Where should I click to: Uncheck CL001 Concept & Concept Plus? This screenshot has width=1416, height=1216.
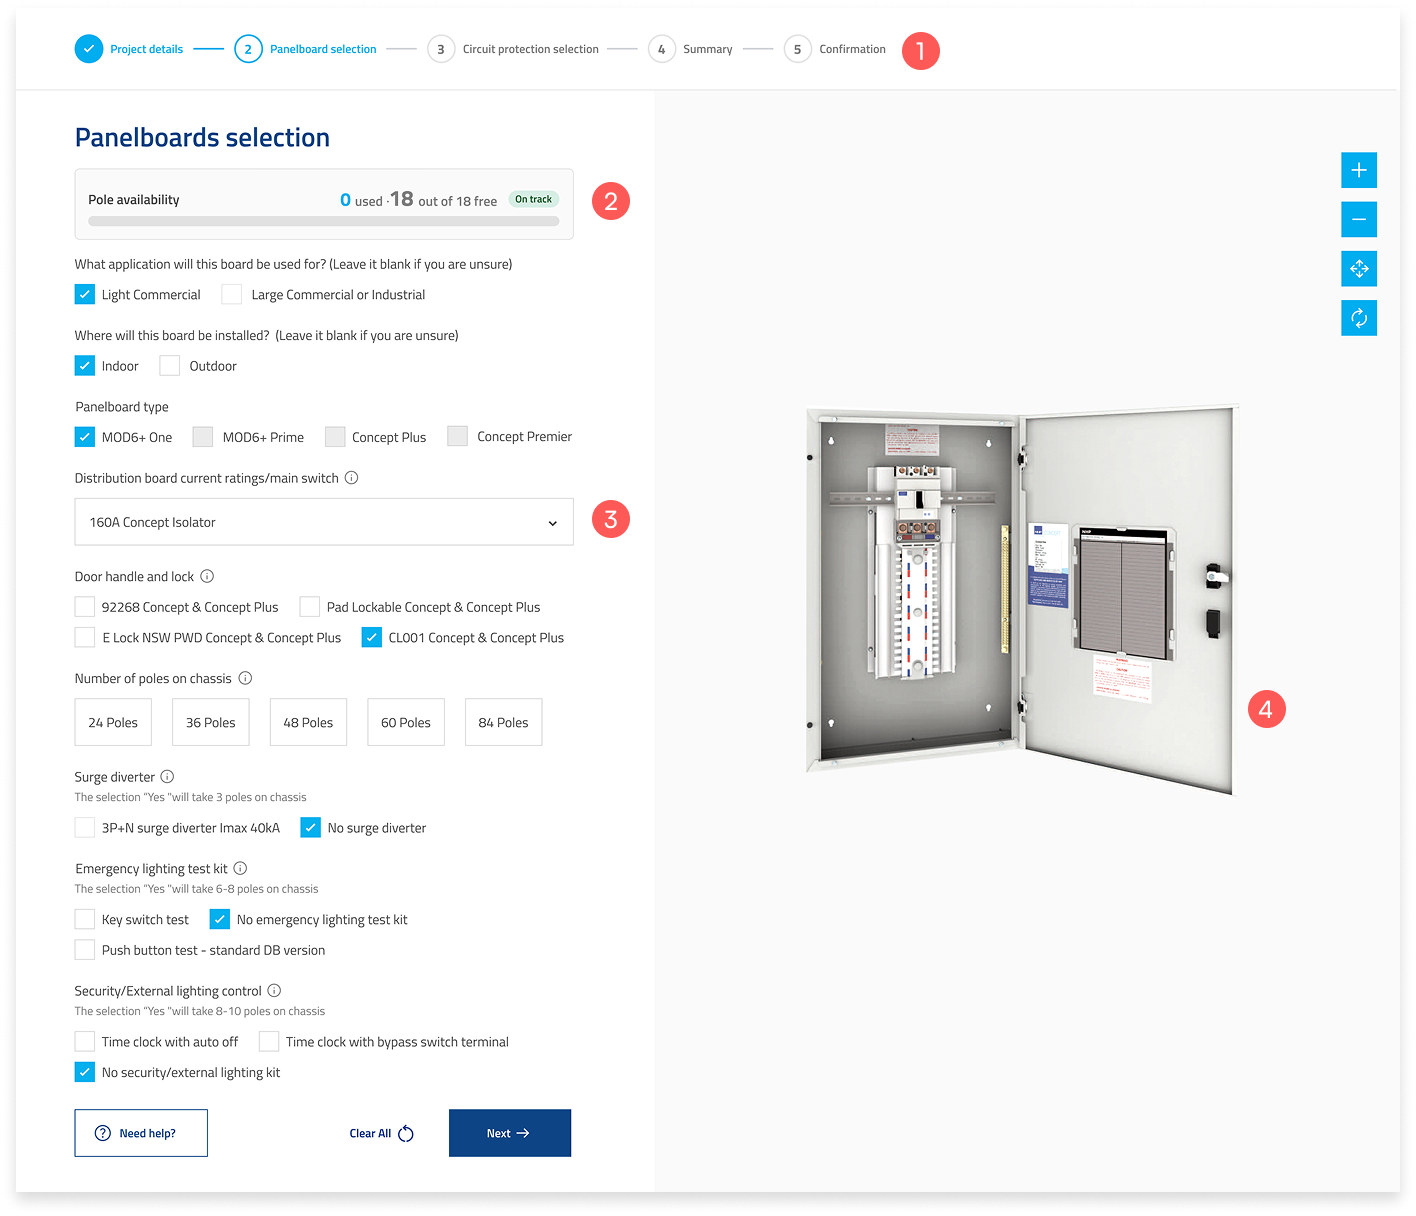[x=372, y=637]
